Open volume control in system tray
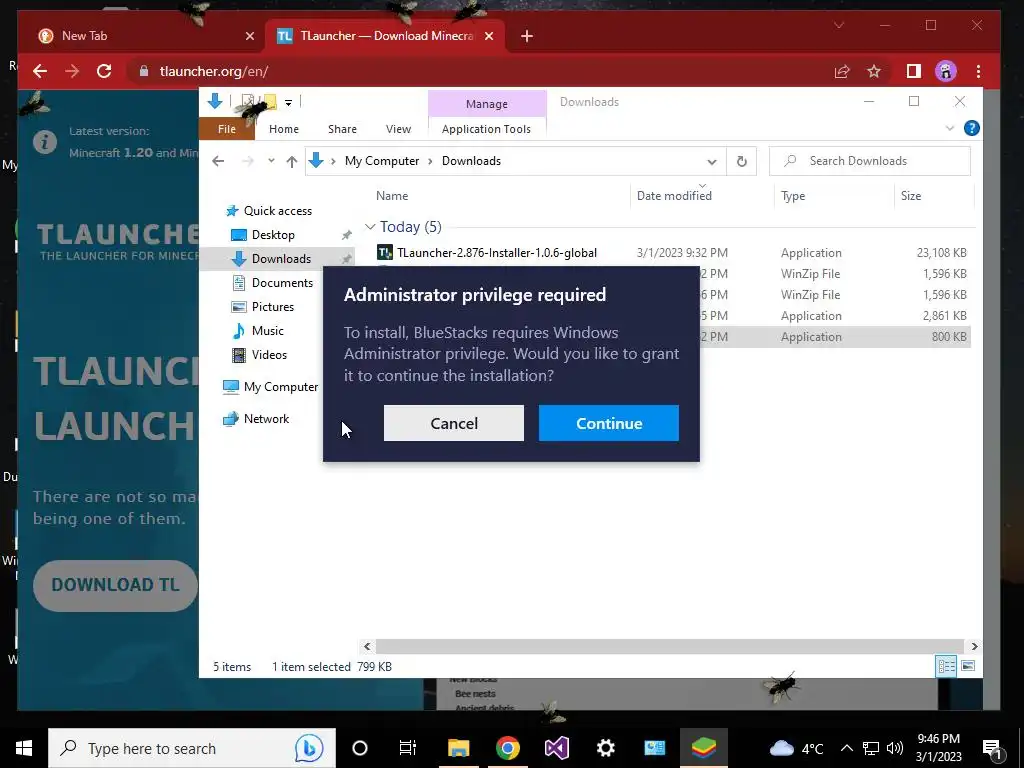Image resolution: width=1024 pixels, height=768 pixels. click(x=895, y=748)
